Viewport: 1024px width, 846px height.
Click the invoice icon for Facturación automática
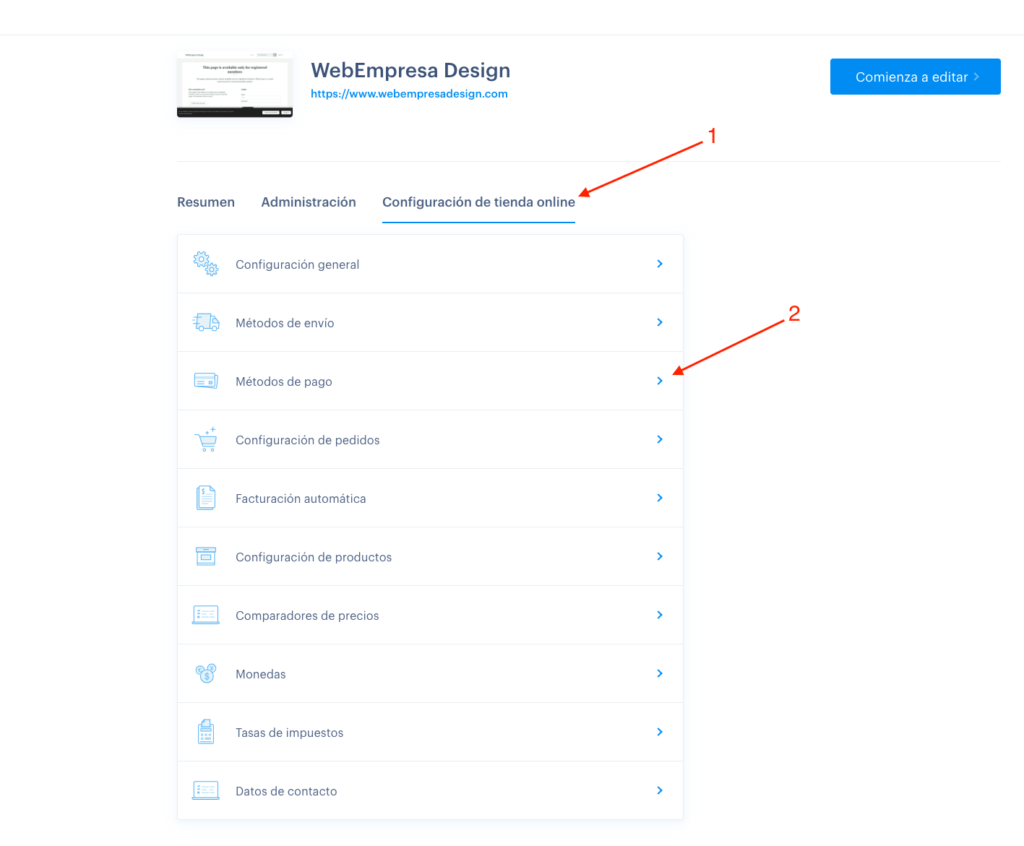click(206, 498)
